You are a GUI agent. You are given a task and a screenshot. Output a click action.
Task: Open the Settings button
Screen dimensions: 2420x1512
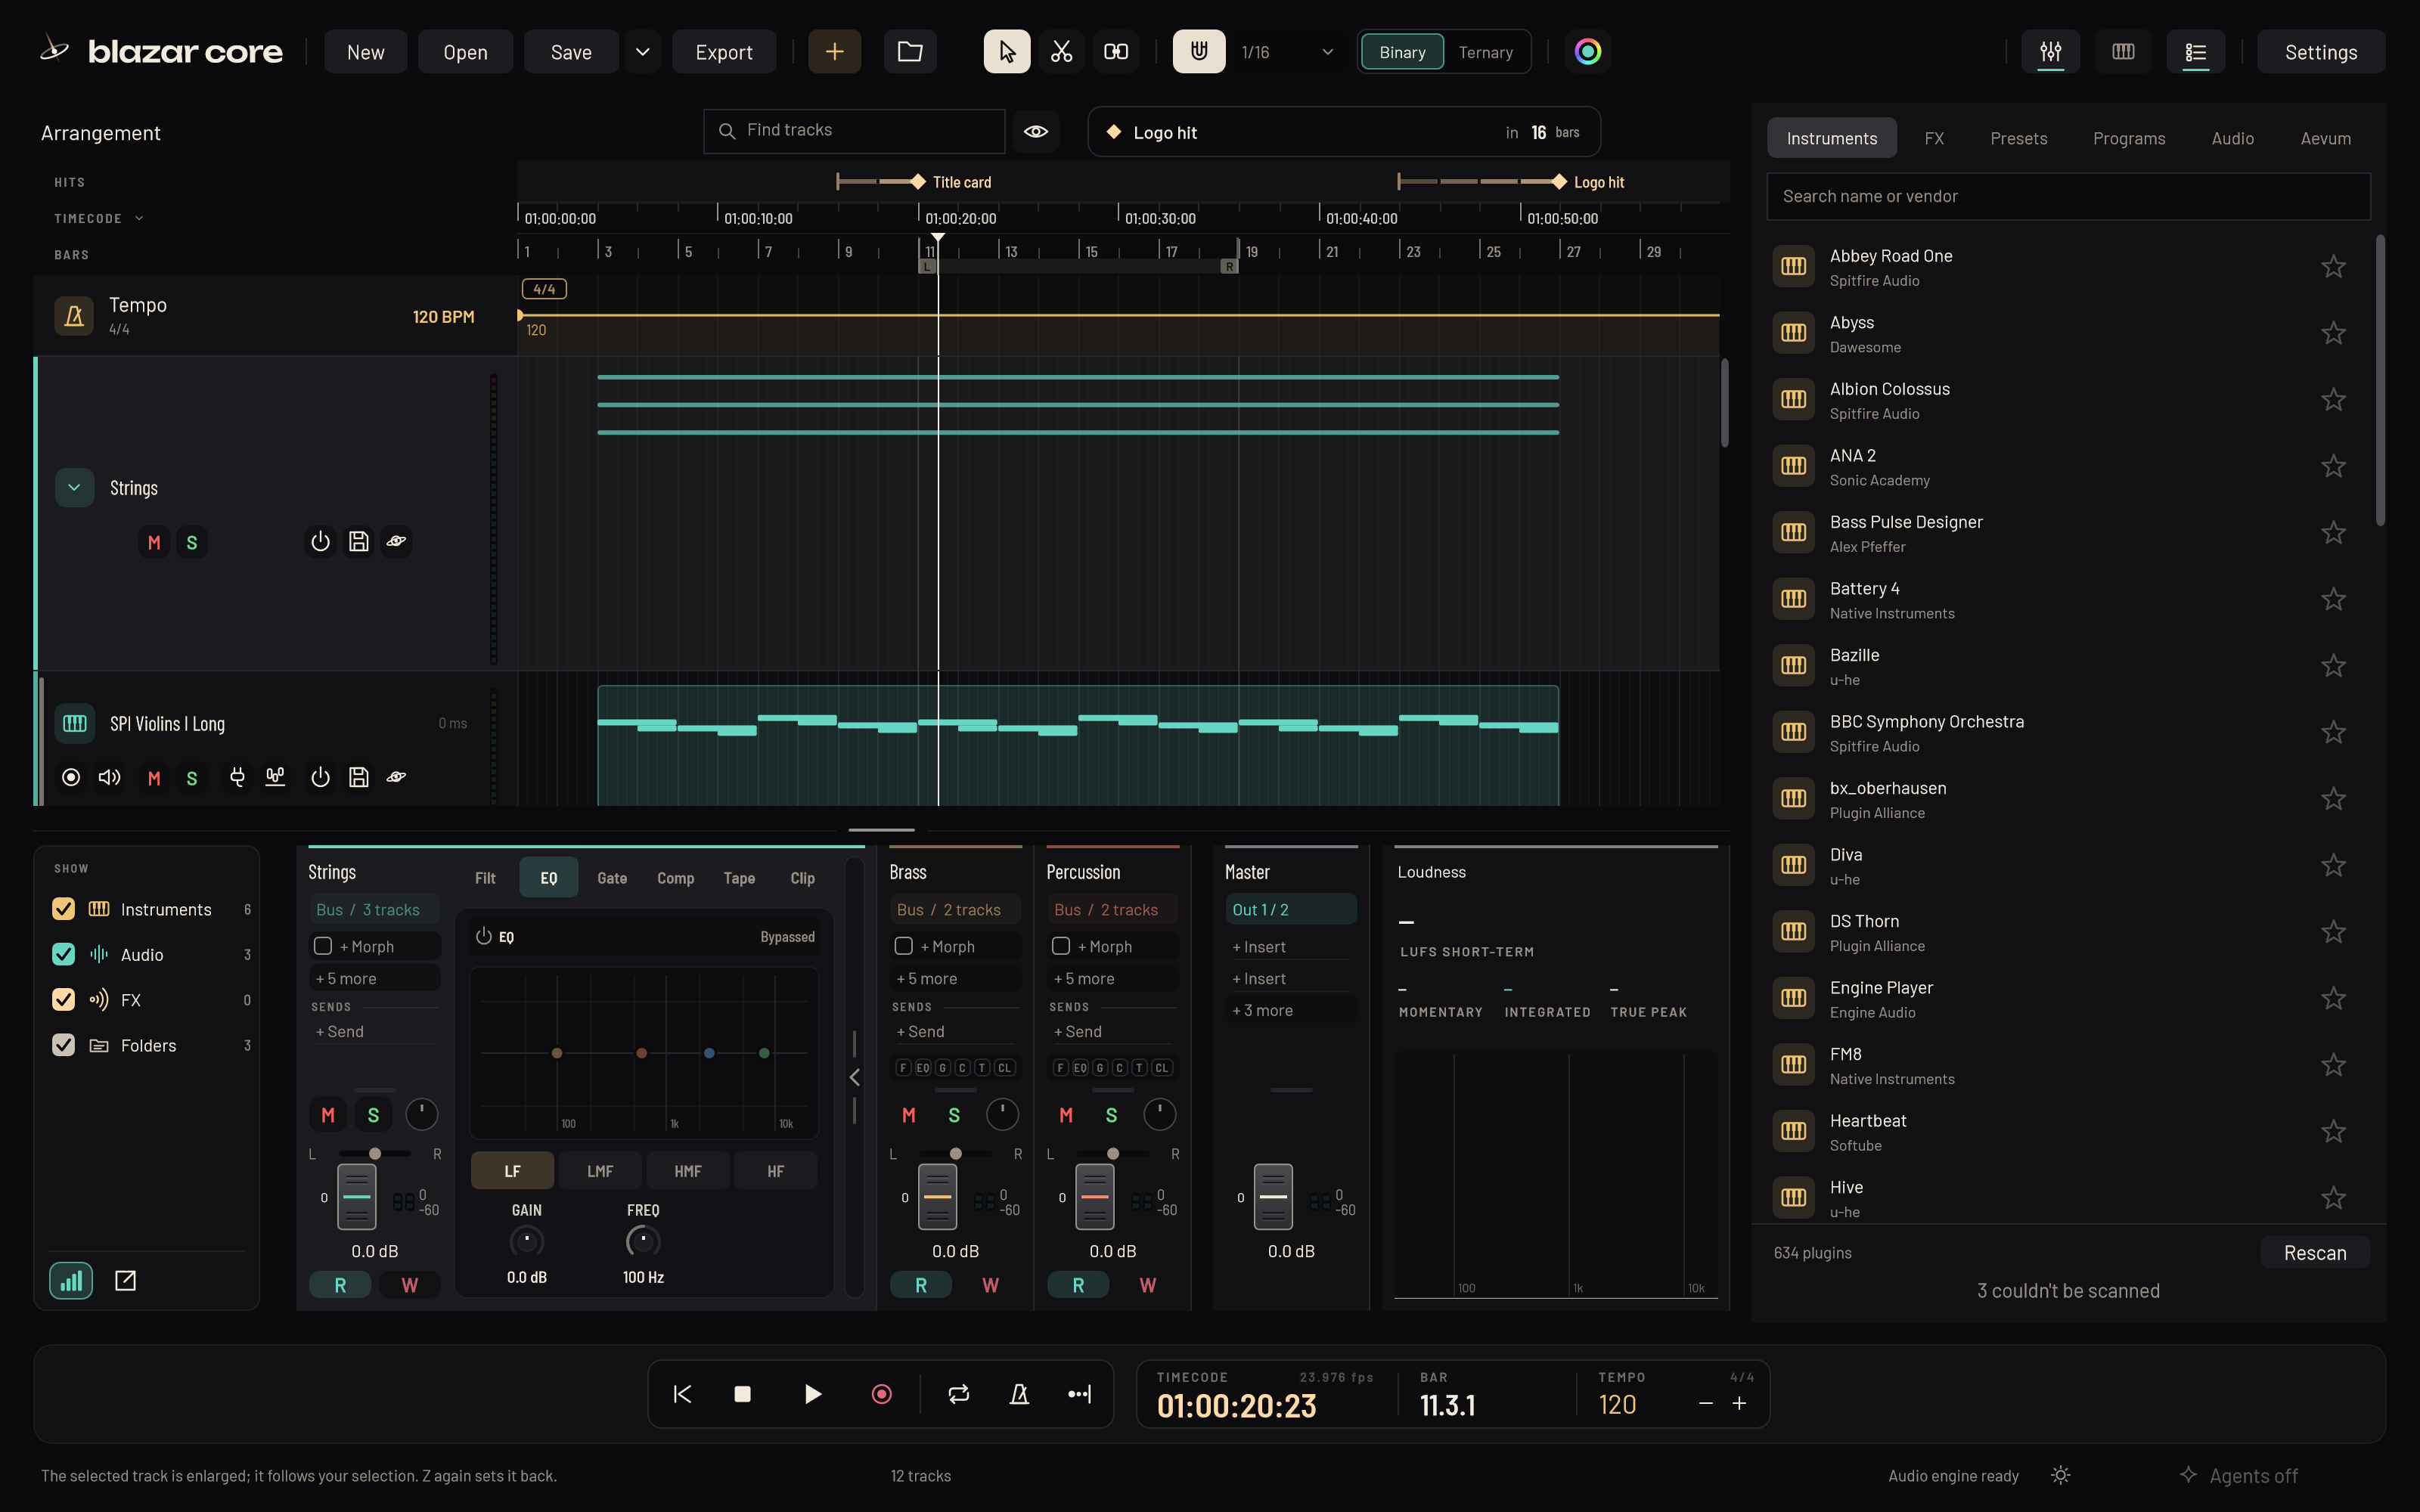[2320, 52]
